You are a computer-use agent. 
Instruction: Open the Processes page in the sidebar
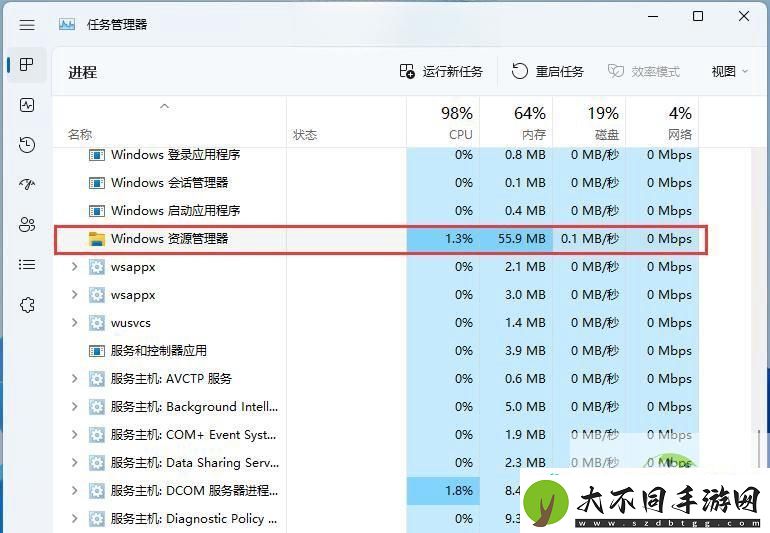tap(27, 64)
